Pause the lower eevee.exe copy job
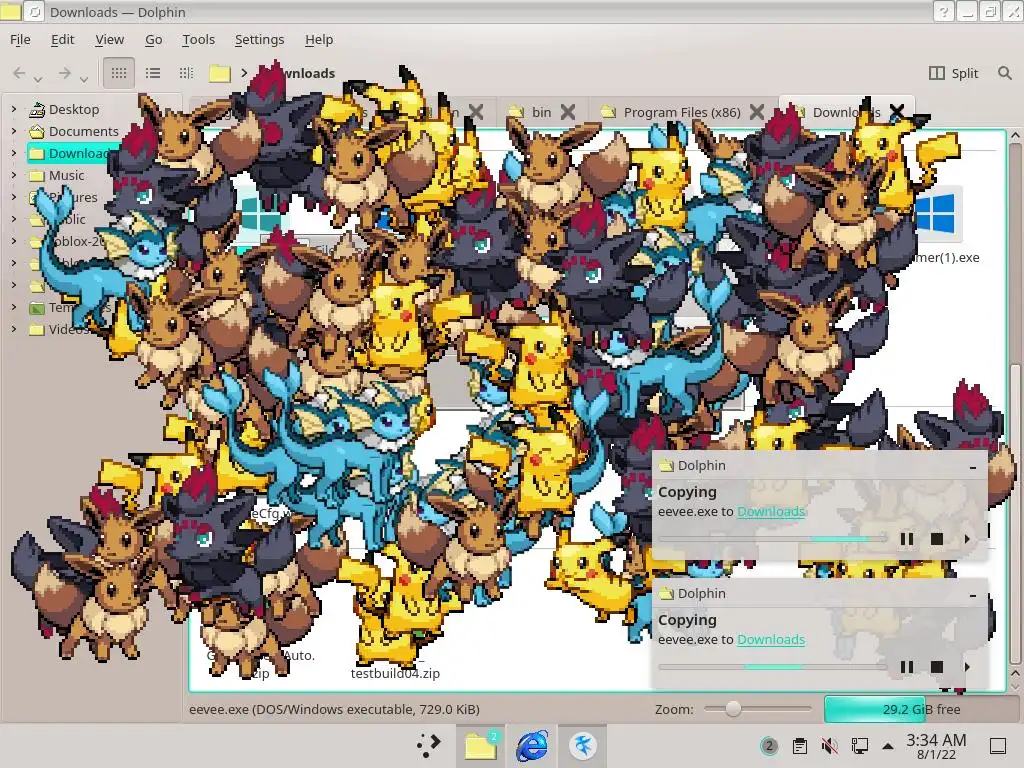This screenshot has width=1024, height=768. (x=906, y=667)
